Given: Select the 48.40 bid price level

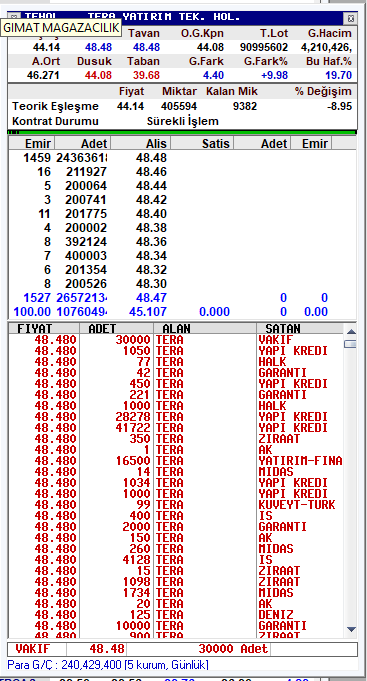Looking at the screenshot, I should coord(151,214).
